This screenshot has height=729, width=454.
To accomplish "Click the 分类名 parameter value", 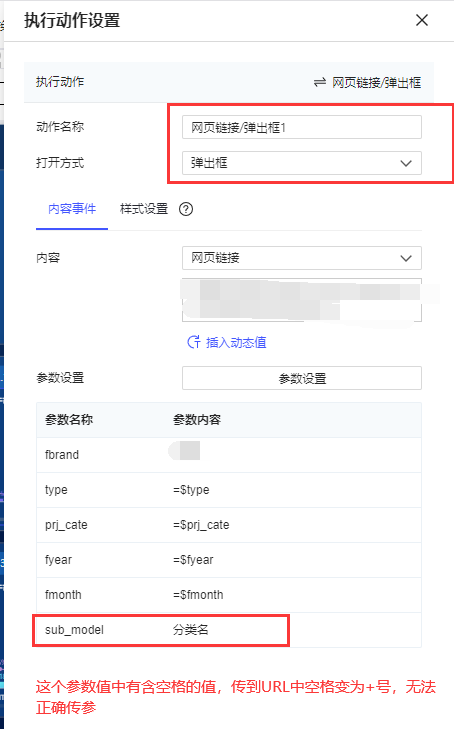I will tap(191, 630).
